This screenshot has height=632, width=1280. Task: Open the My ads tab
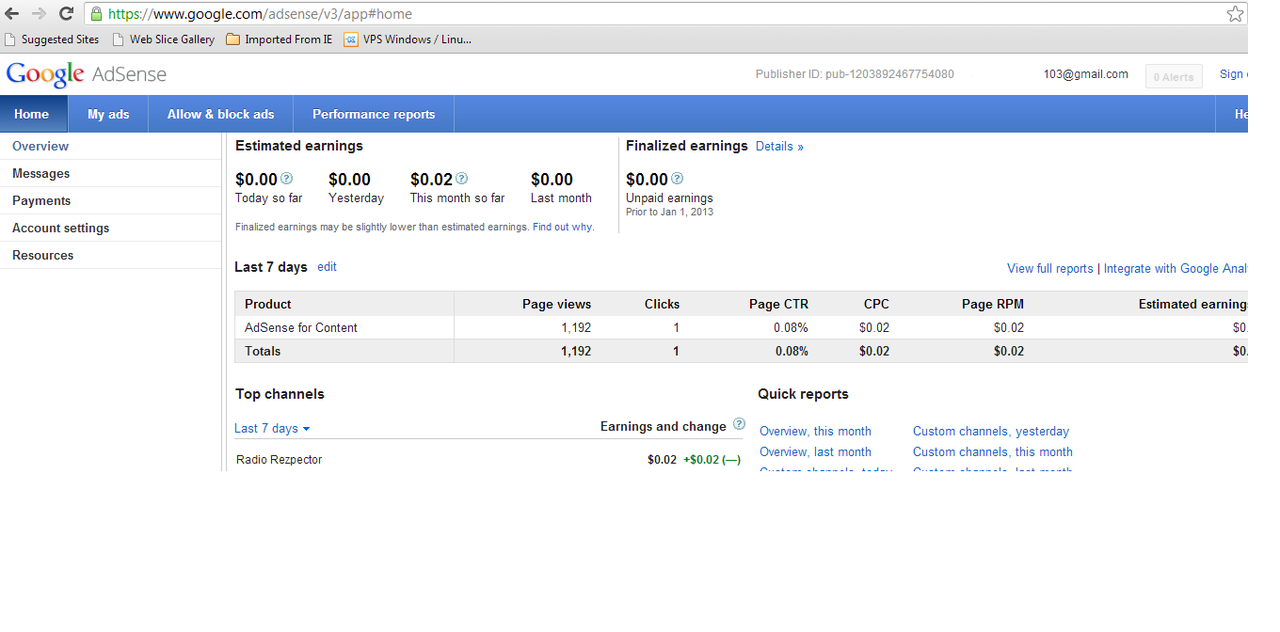[x=108, y=114]
